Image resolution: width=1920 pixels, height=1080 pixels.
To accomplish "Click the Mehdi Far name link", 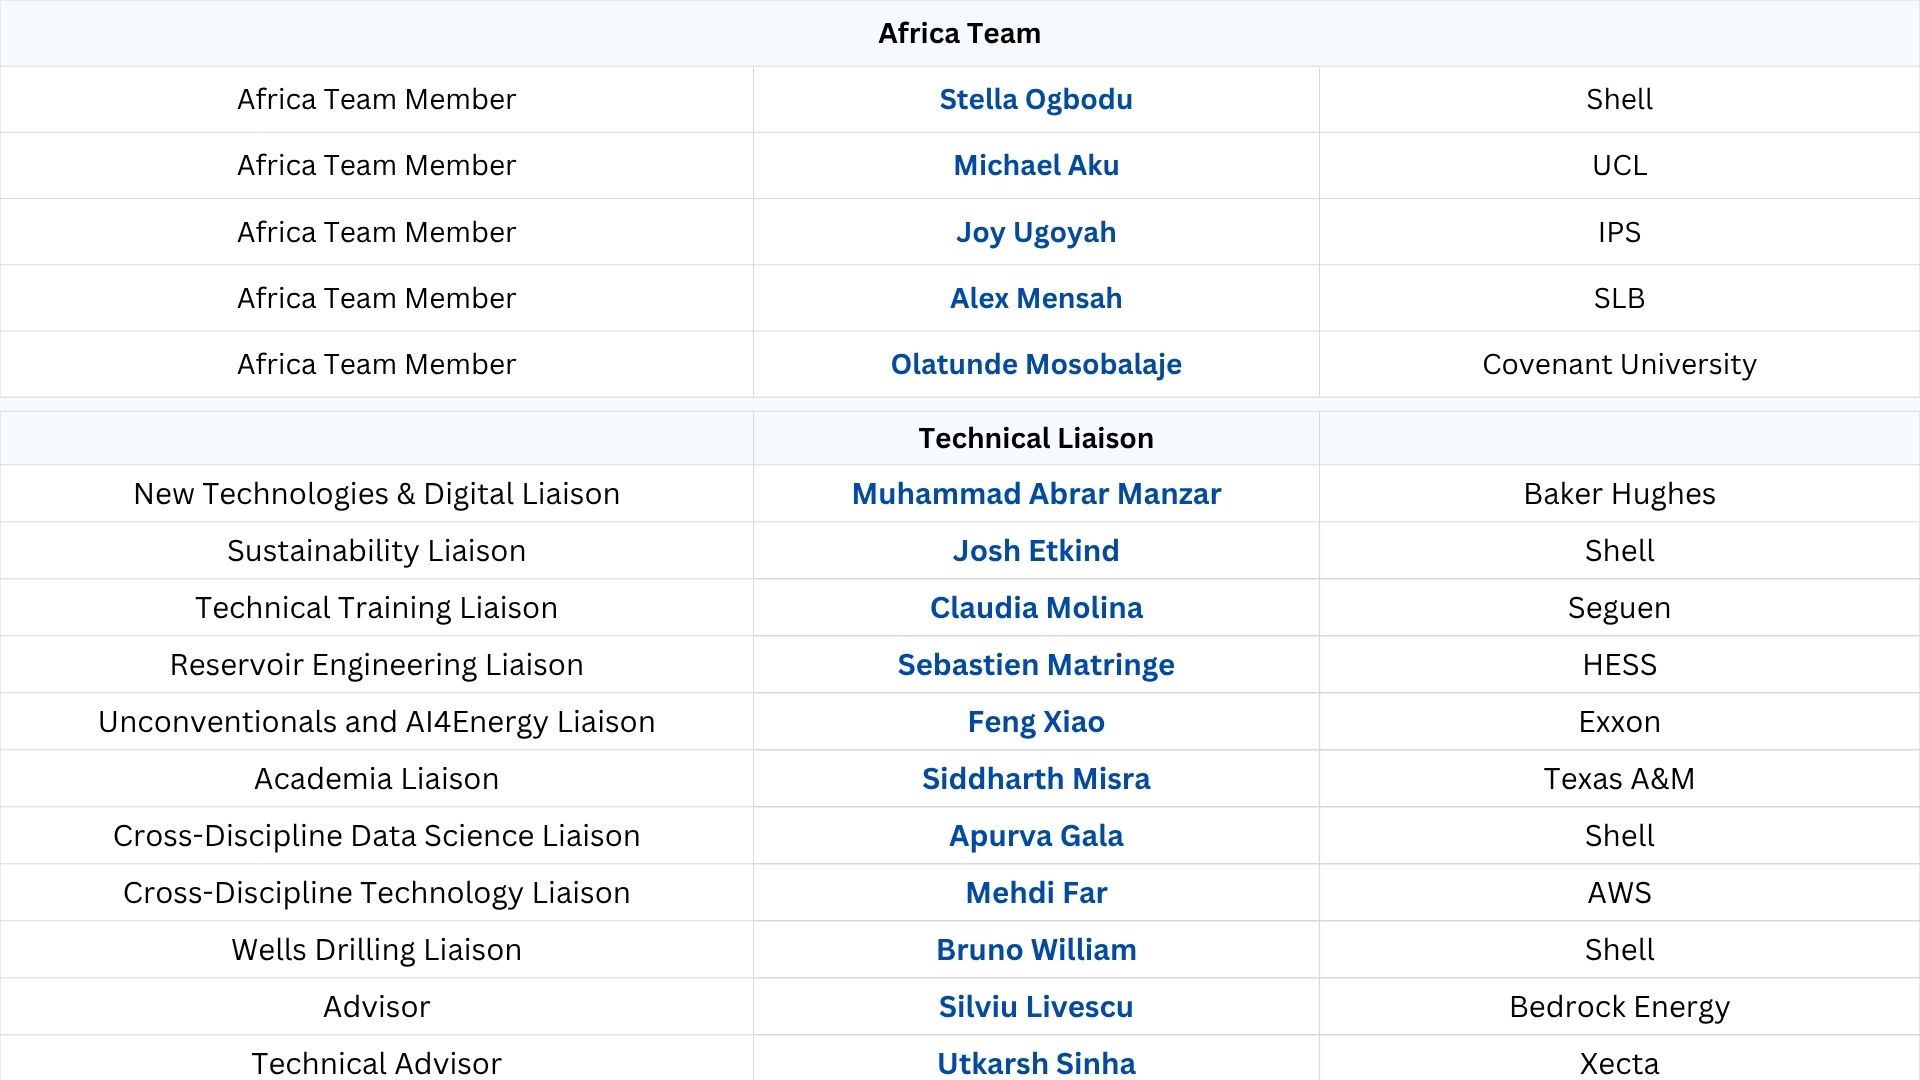I will click(x=1035, y=893).
